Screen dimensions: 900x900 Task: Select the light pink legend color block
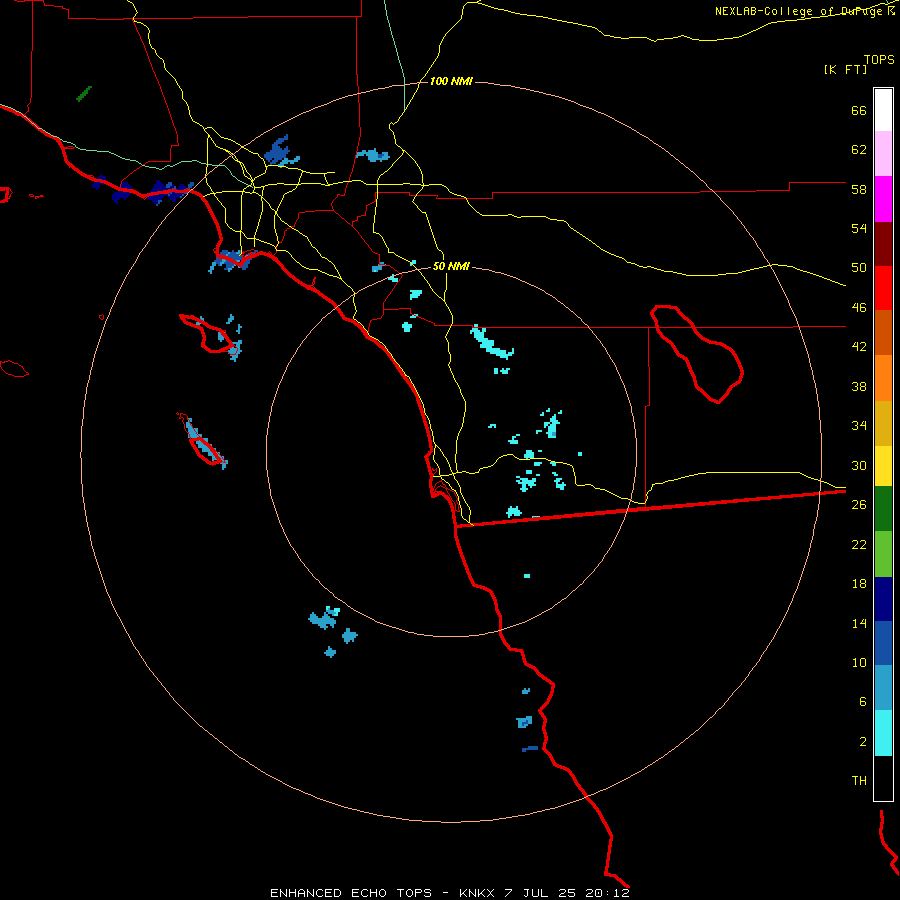[x=883, y=154]
